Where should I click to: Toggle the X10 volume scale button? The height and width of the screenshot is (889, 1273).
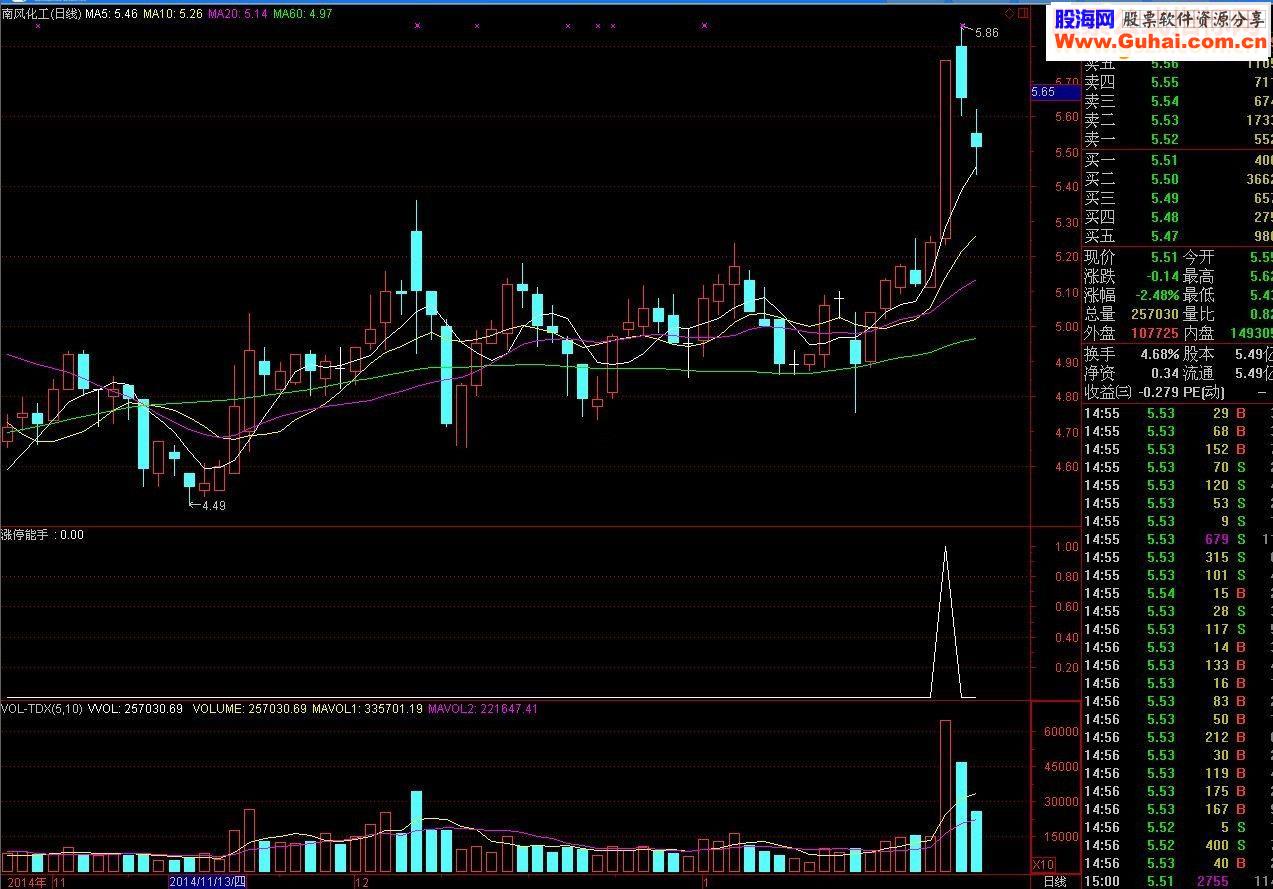tap(1043, 864)
